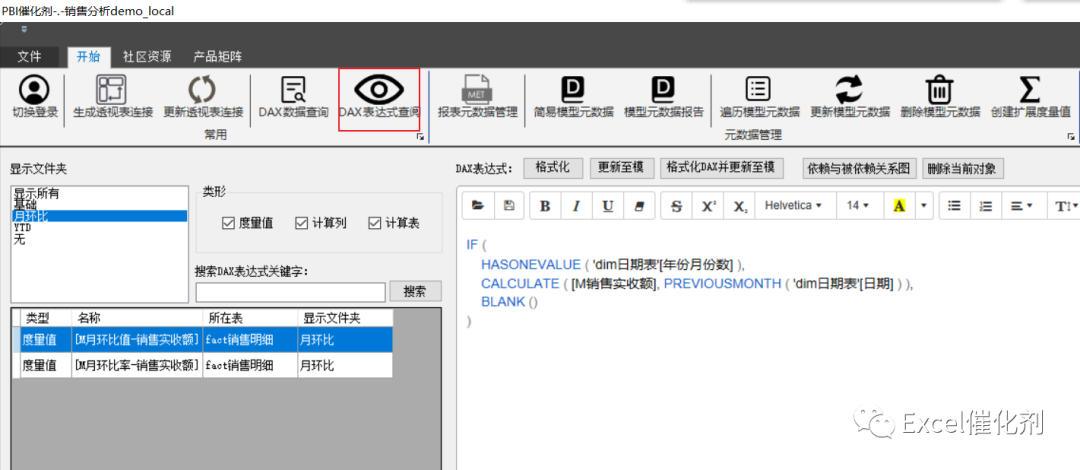Select row [M月环比率-销售实收额]

(x=202, y=365)
